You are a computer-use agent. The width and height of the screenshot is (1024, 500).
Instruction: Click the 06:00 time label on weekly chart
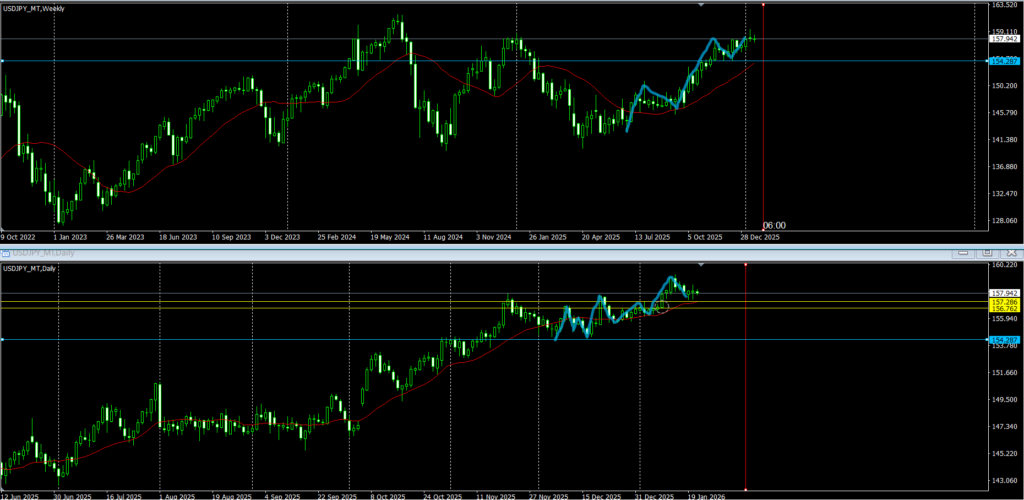pos(774,226)
